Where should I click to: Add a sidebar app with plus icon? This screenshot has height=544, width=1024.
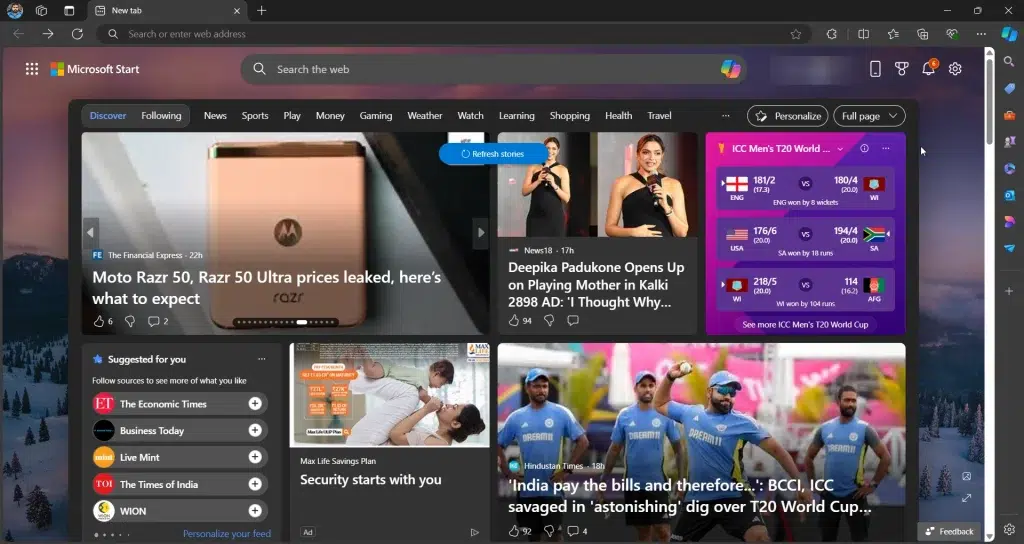coord(1009,291)
